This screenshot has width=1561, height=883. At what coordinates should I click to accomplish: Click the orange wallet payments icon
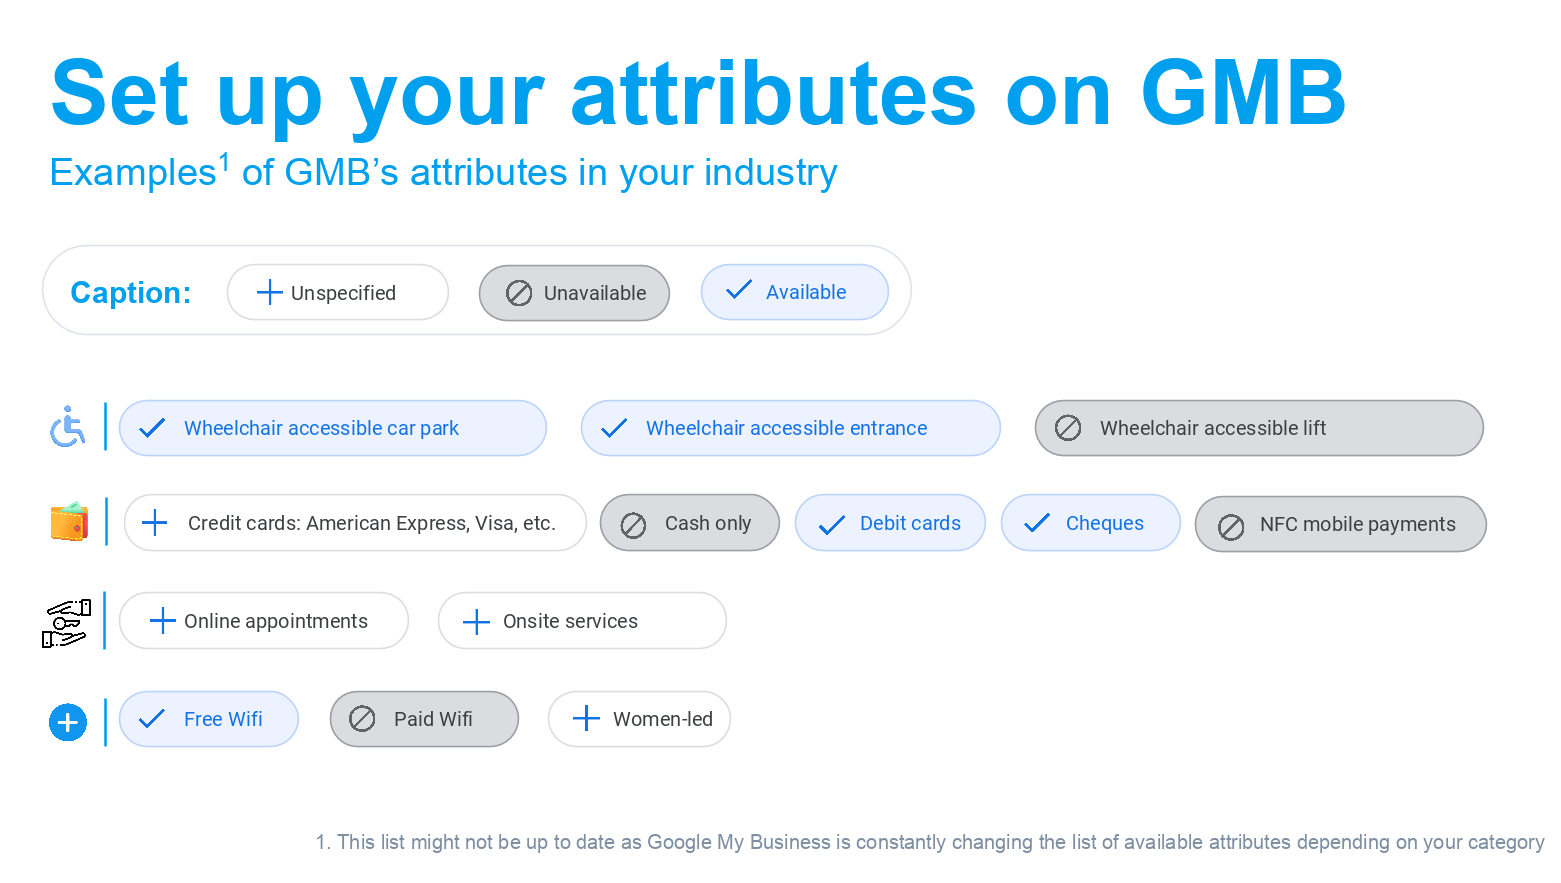point(69,521)
